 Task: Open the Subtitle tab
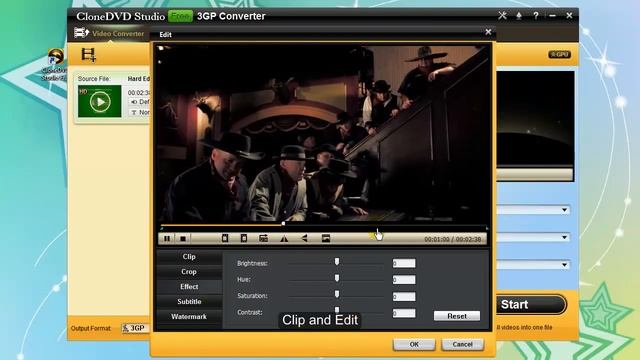click(x=189, y=302)
